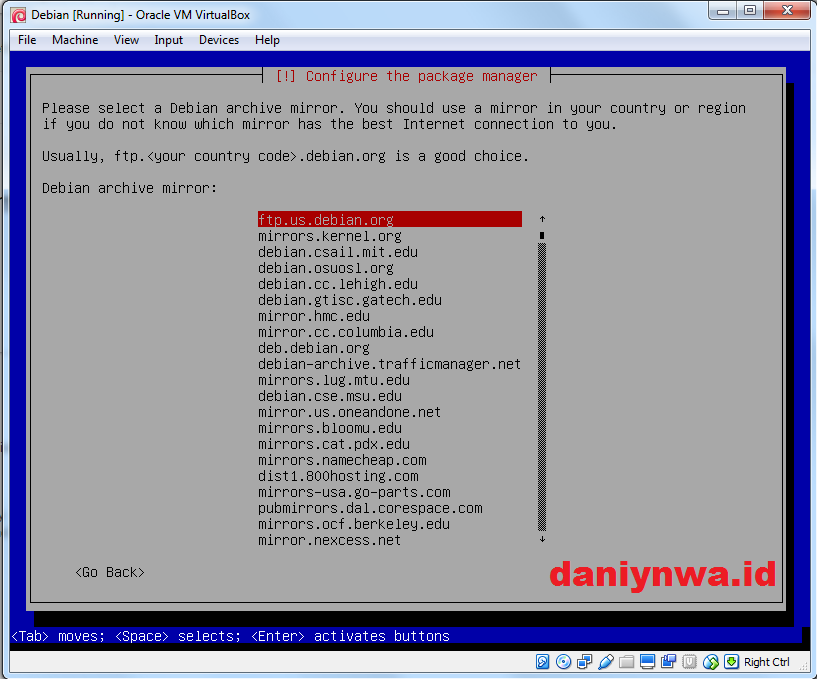Image resolution: width=817 pixels, height=679 pixels.
Task: Open the View menu
Action: tap(126, 40)
